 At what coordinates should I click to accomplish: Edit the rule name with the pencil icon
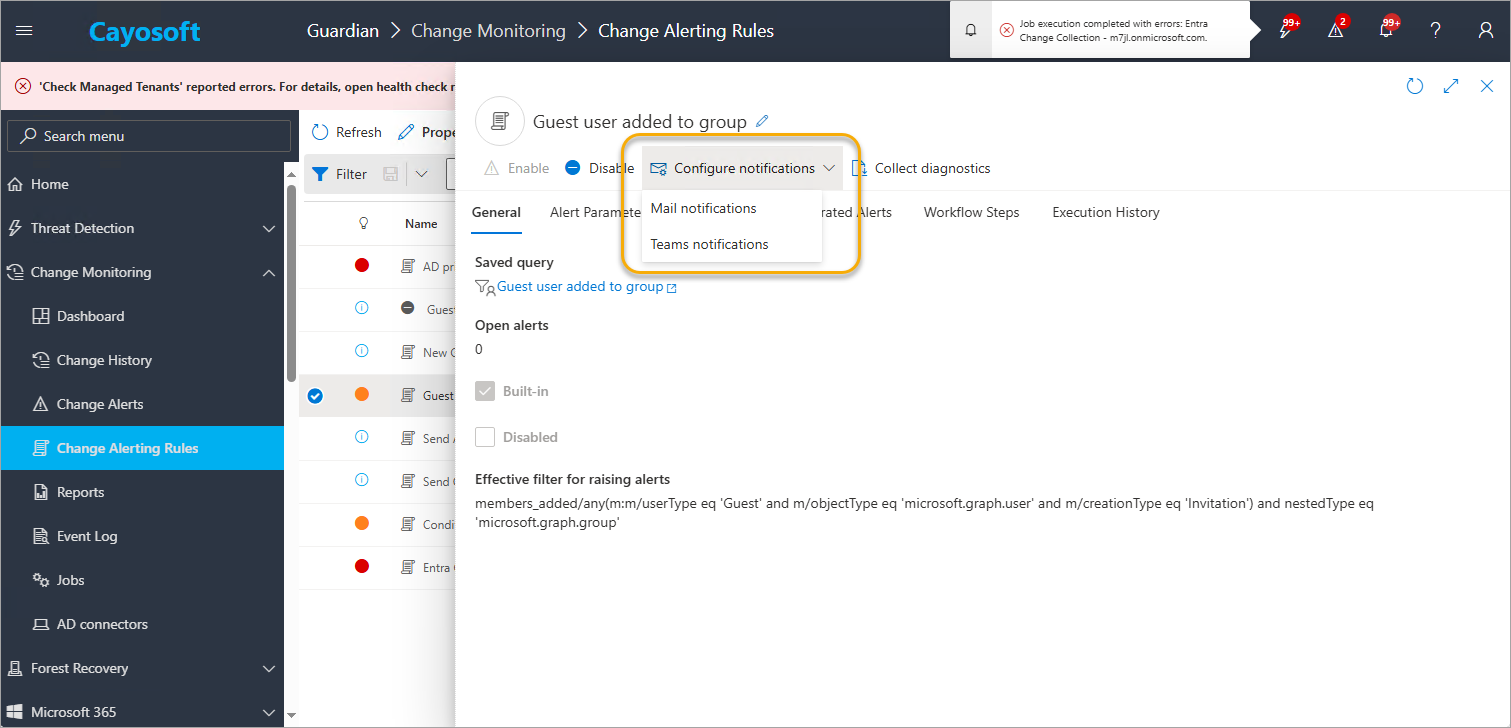tap(762, 120)
